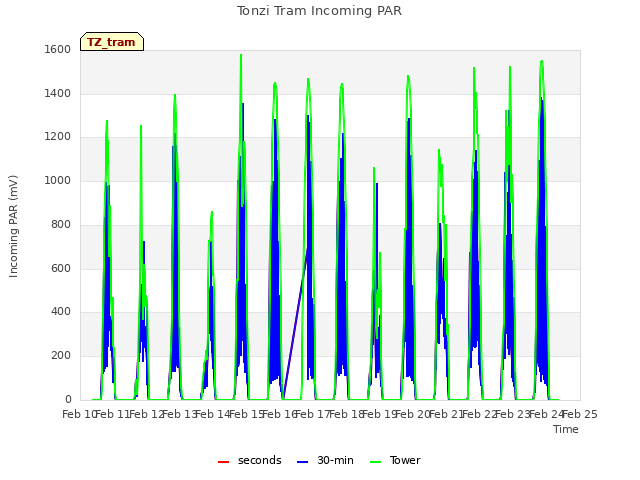The width and height of the screenshot is (640, 480).
Task: Click the 800 y-axis tick label
Action: (61, 224)
